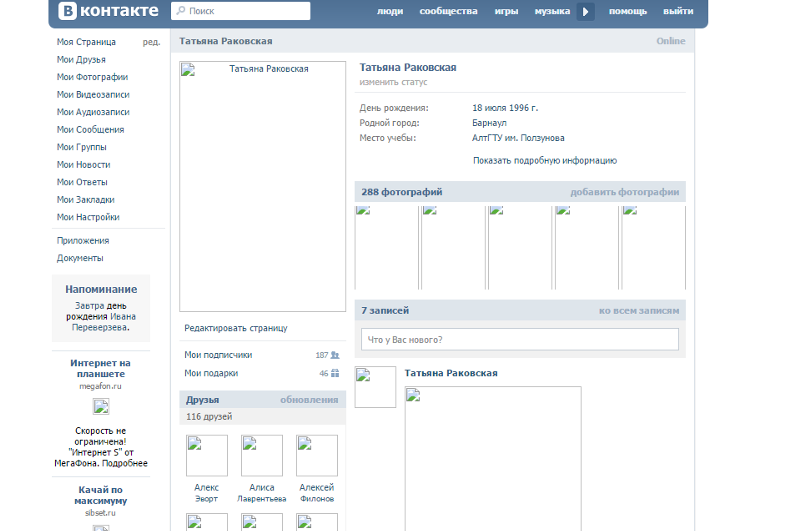800x531 pixels.
Task: Expand Показать подробную информацию
Action: tap(545, 161)
